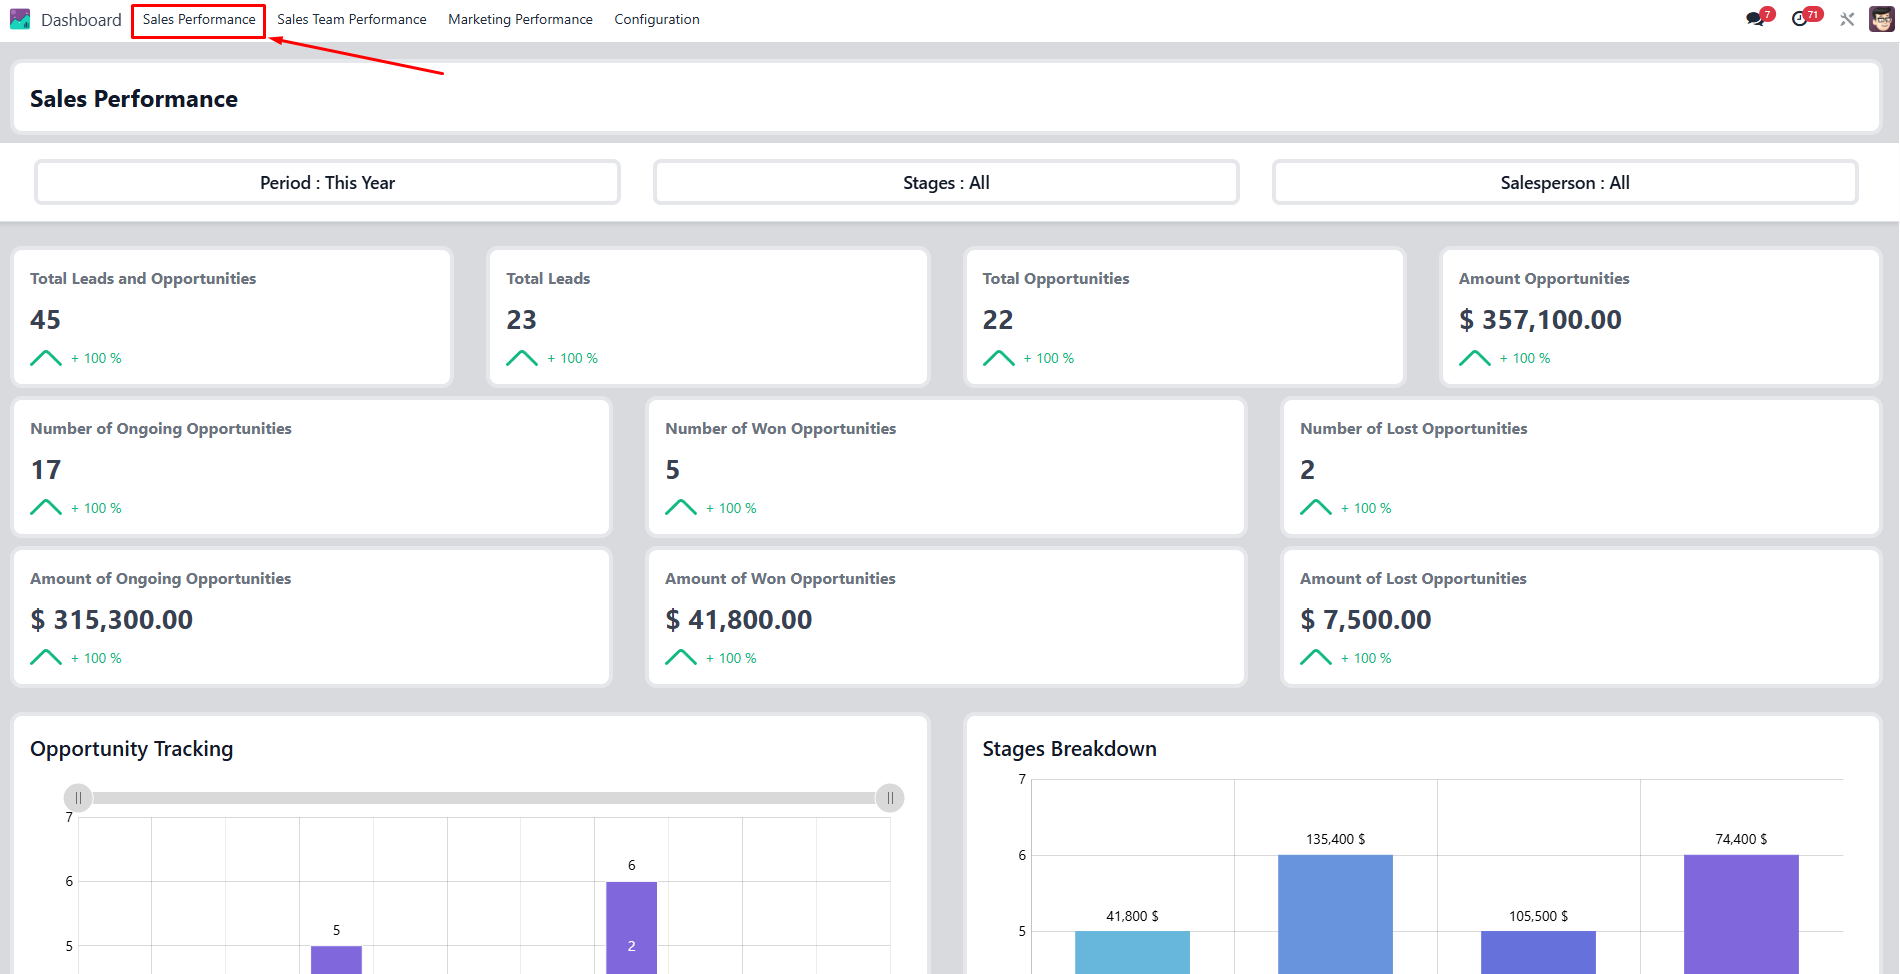Screen dimensions: 1900x974
Task: Open the messages chat icon
Action: [1755, 19]
